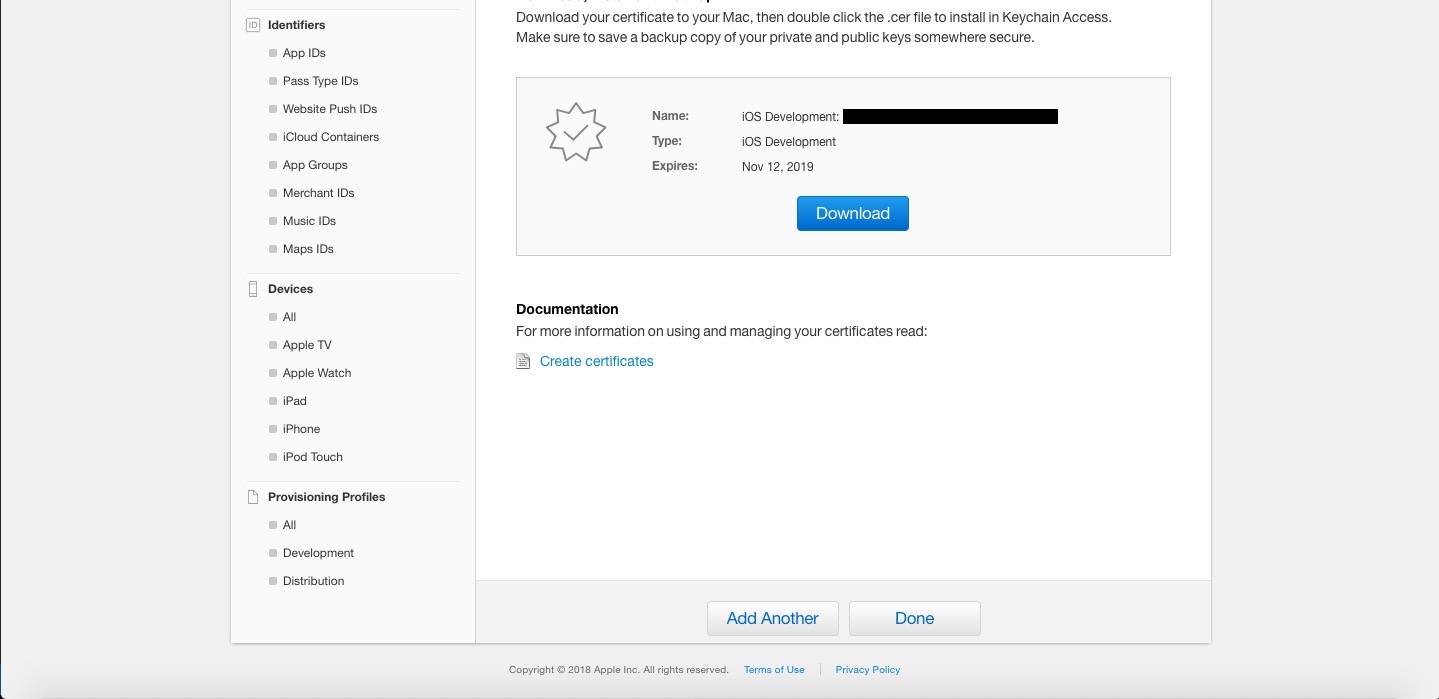Open Development provisioning profiles
The width and height of the screenshot is (1439, 699).
pyautogui.click(x=318, y=553)
